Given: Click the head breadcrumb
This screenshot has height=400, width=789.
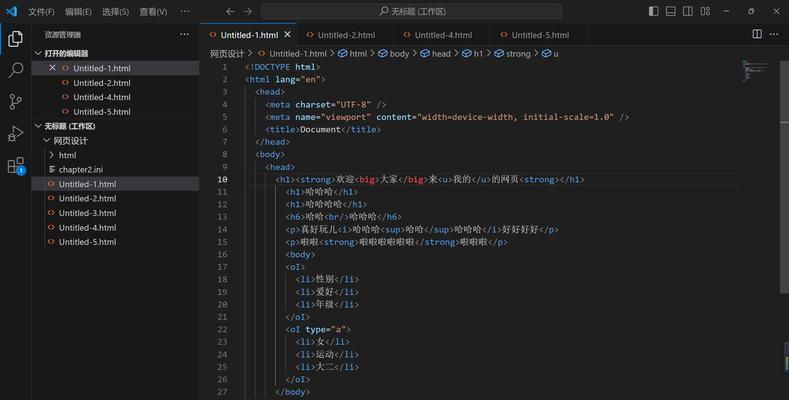Looking at the screenshot, I should coord(435,53).
